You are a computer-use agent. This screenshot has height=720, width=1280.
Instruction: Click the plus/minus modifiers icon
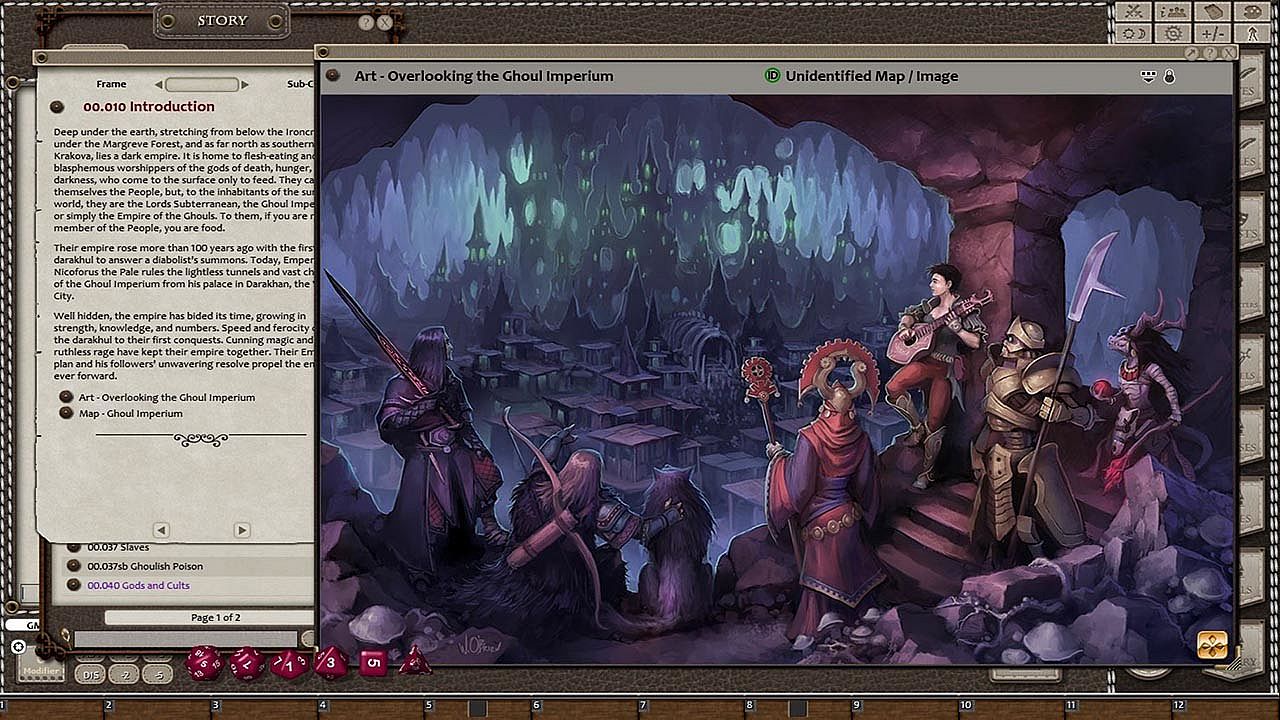1212,34
